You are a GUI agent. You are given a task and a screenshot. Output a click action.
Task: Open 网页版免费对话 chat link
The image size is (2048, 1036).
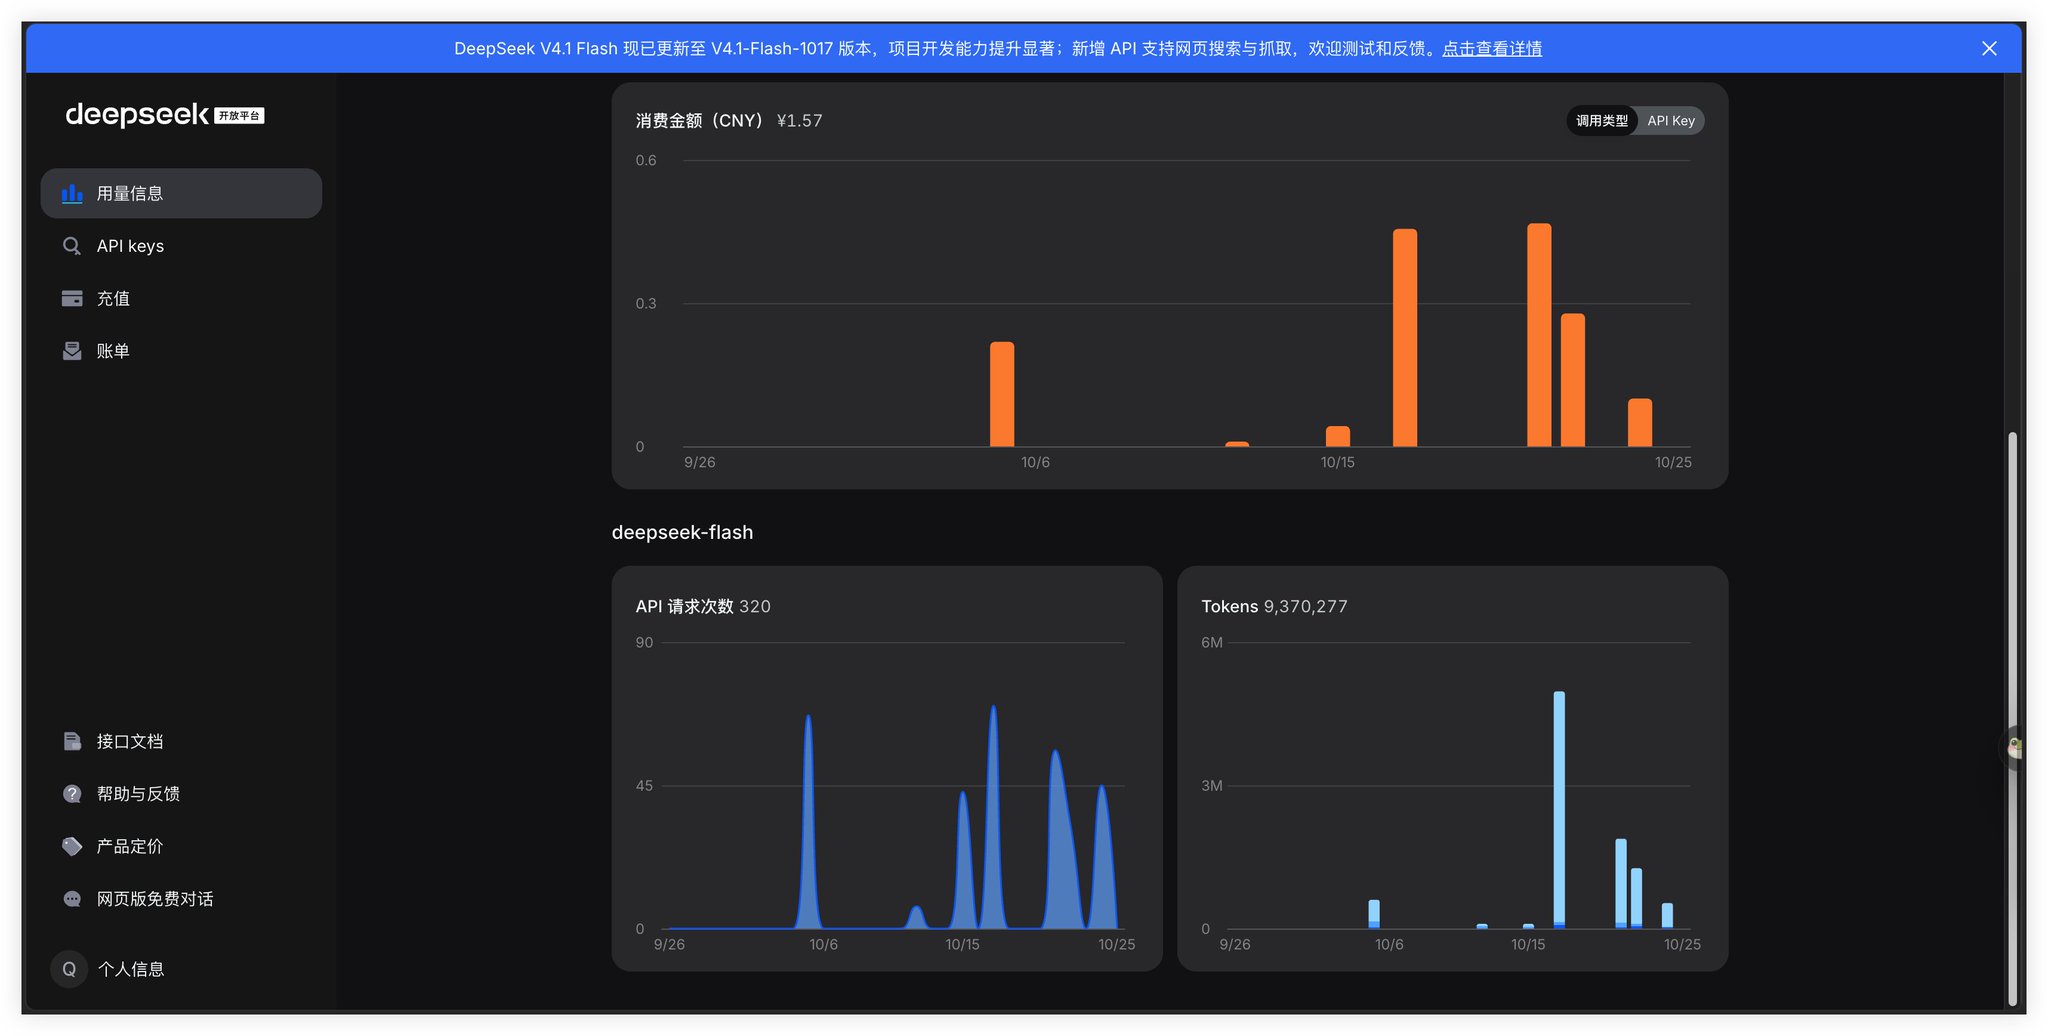[x=181, y=899]
